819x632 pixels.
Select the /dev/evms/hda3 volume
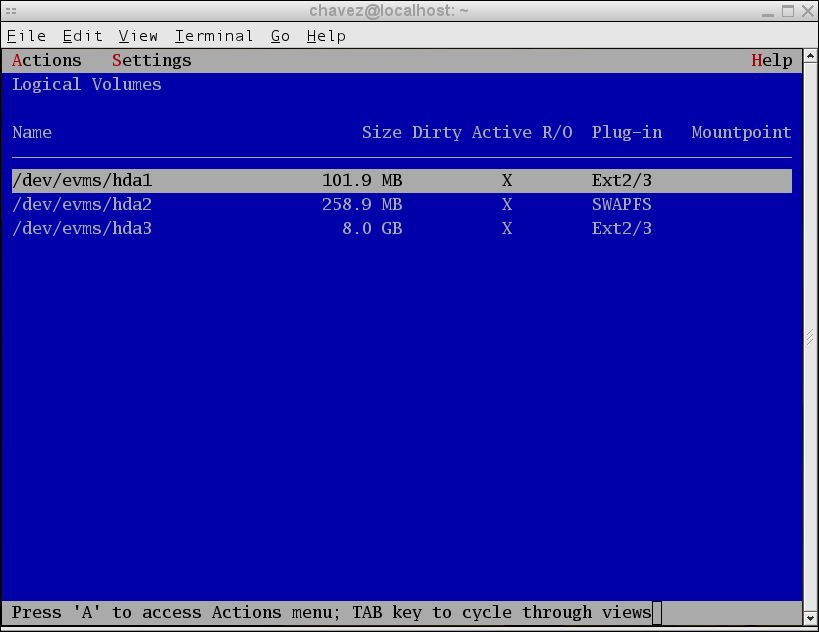[82, 229]
